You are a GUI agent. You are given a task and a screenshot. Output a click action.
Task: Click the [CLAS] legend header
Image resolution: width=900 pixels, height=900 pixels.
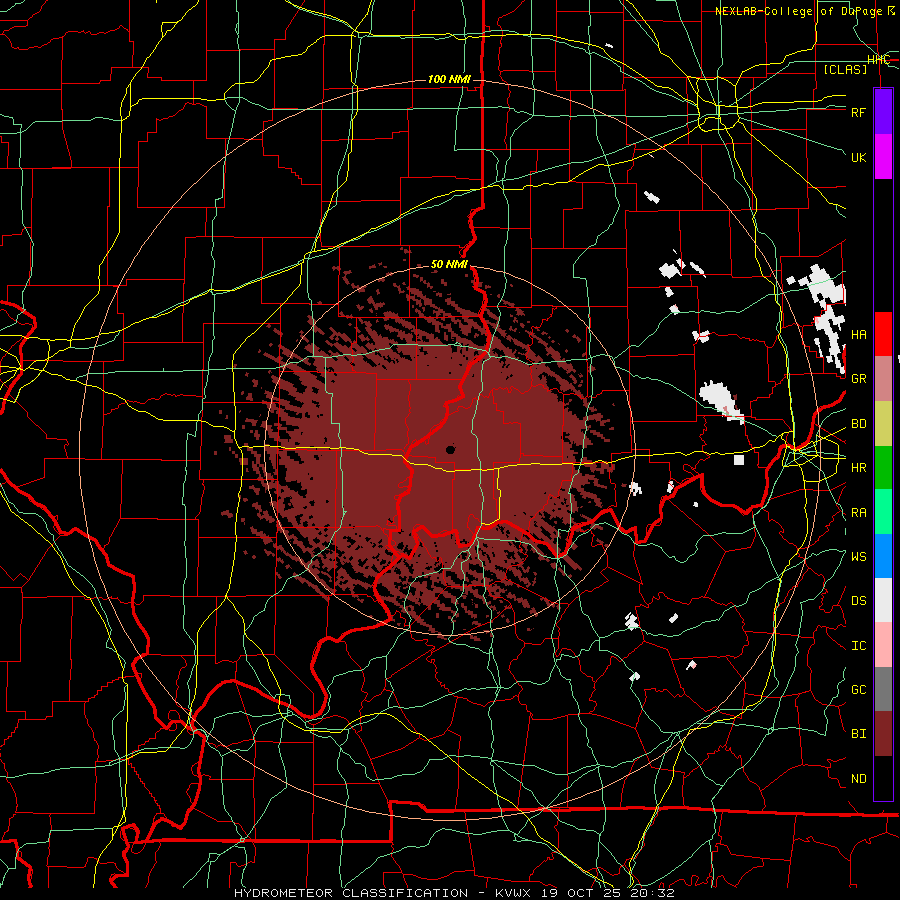845,69
